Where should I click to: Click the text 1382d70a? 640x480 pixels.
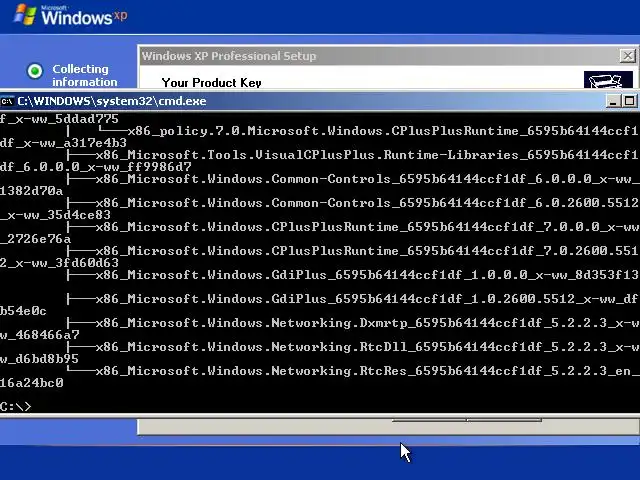[x=31, y=191]
